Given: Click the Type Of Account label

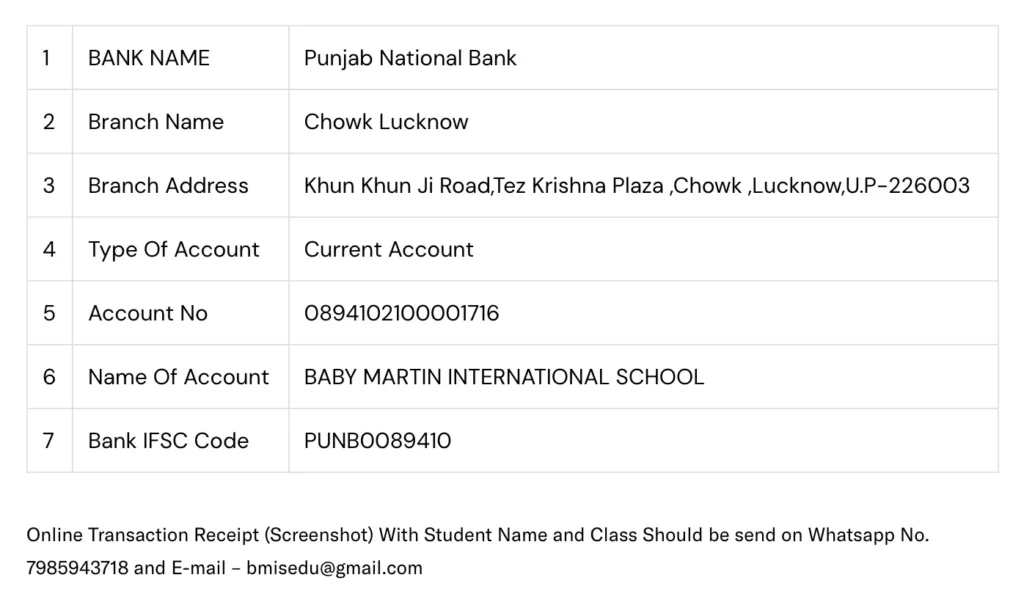Looking at the screenshot, I should point(174,249).
